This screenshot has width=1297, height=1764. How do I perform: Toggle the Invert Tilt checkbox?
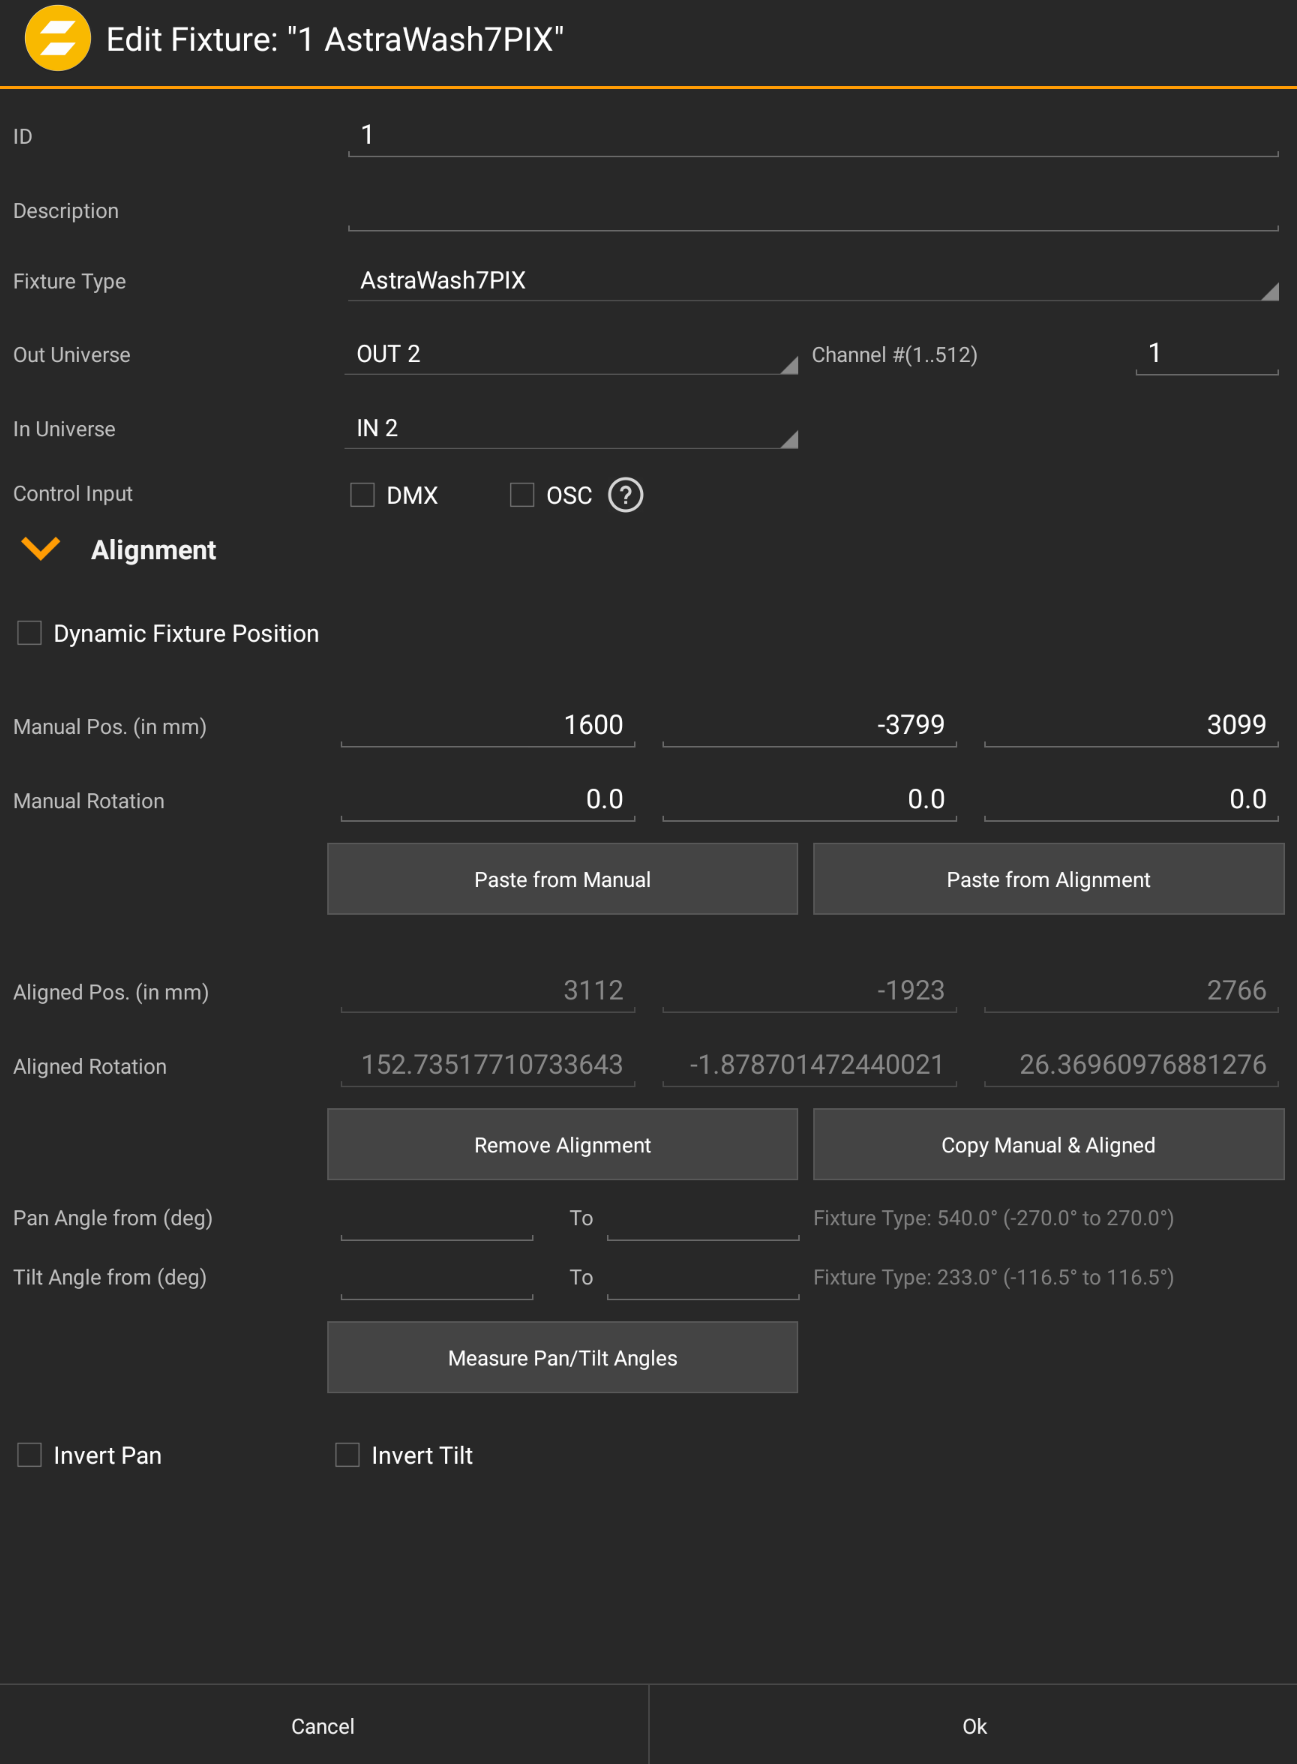[x=347, y=1455]
